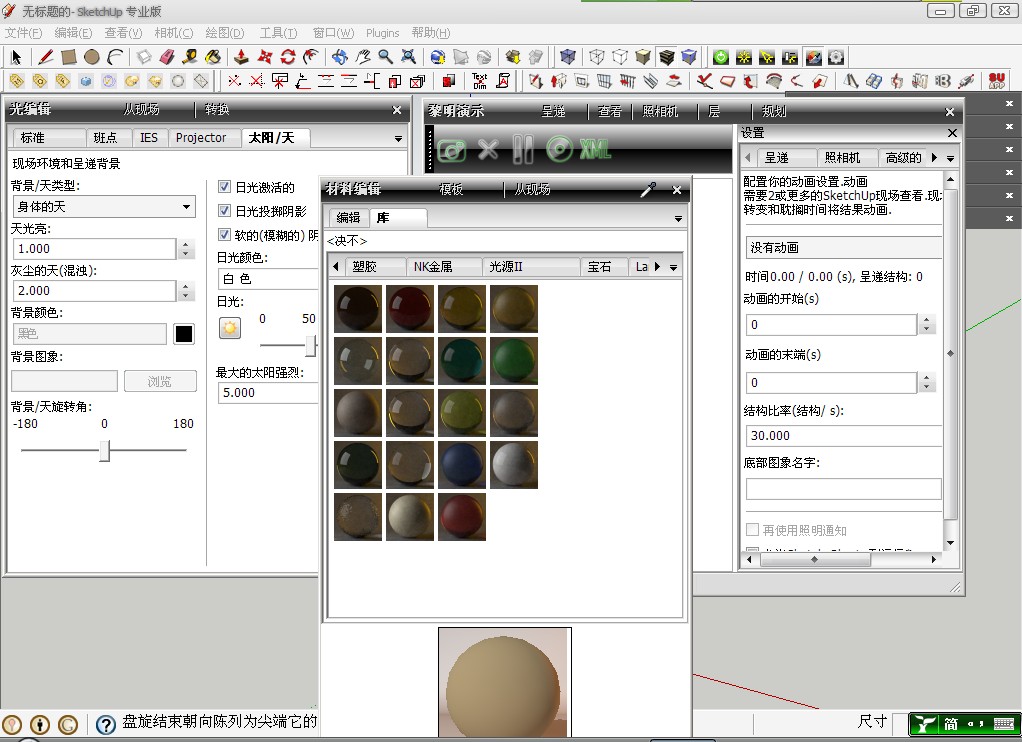1022x742 pixels.
Task: Open the Plugins menu
Action: 383,33
